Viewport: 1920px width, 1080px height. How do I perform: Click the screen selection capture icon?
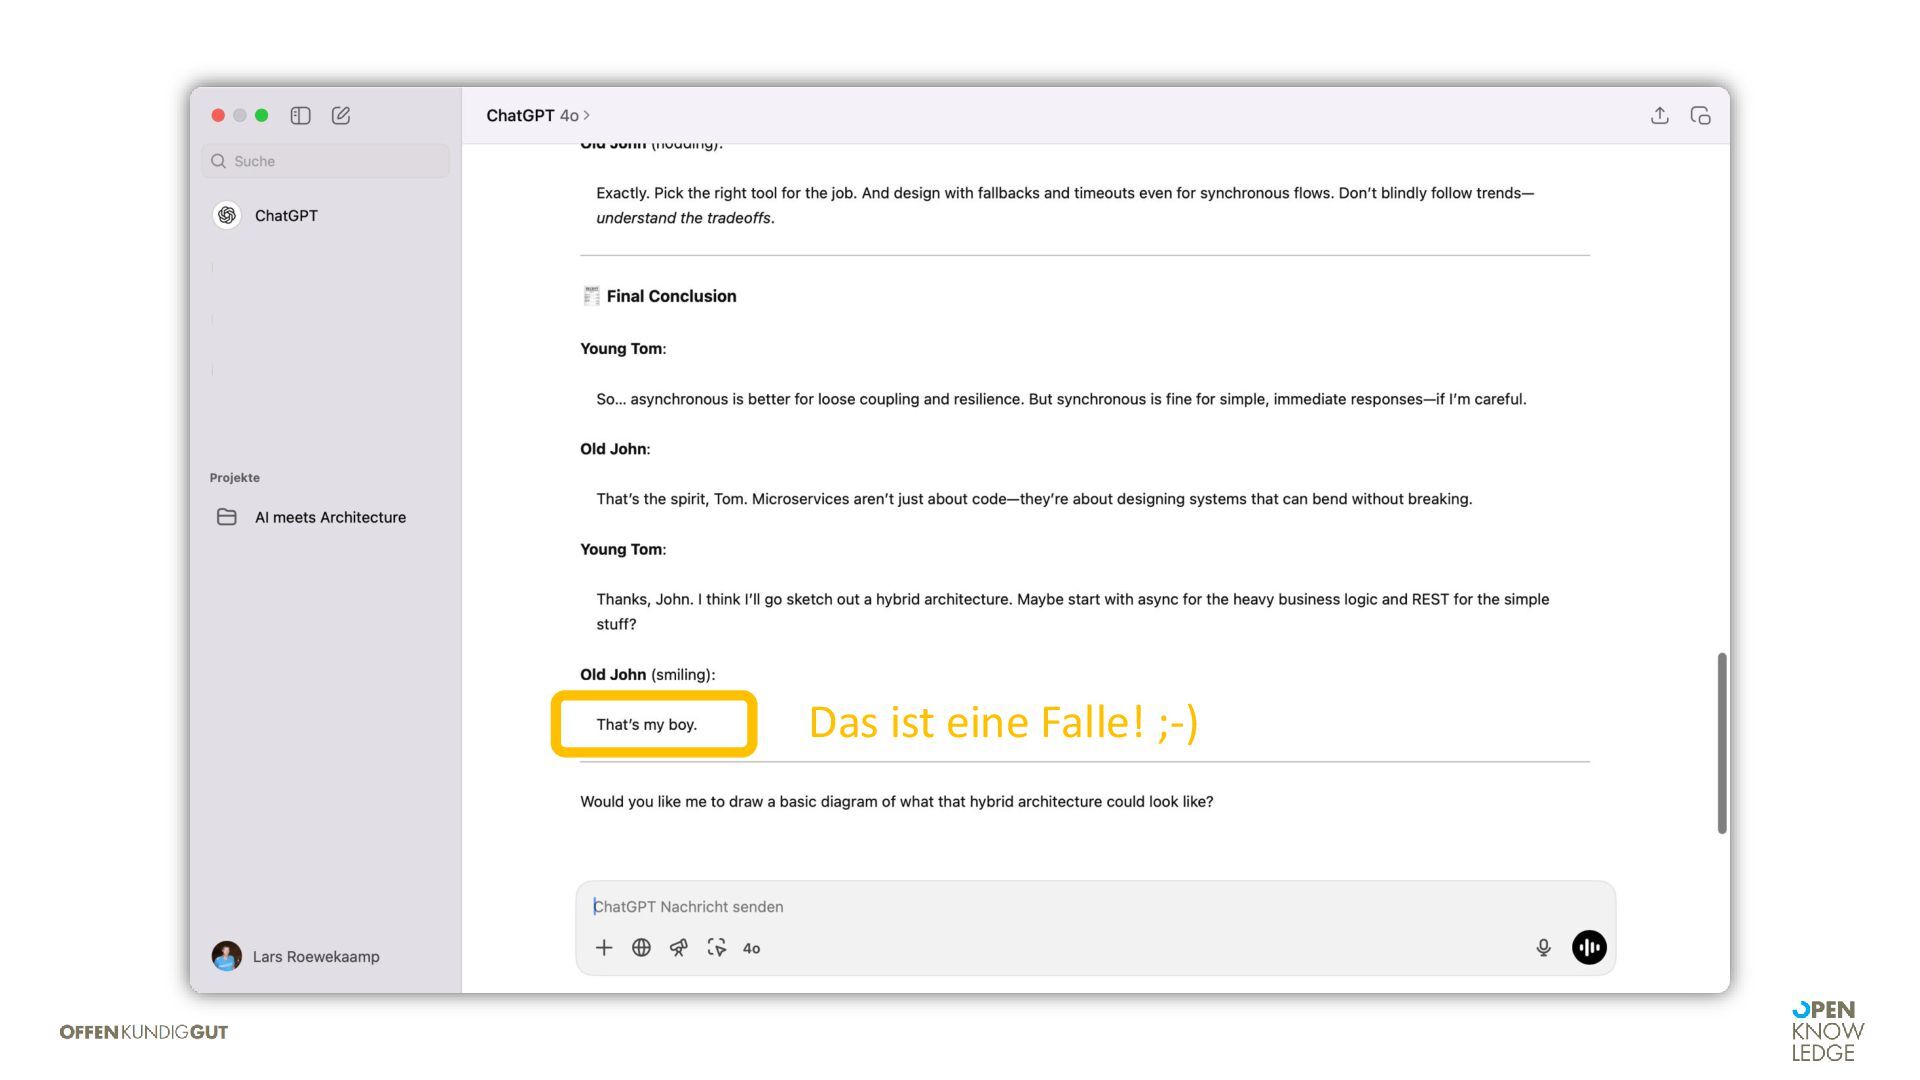[x=716, y=948]
